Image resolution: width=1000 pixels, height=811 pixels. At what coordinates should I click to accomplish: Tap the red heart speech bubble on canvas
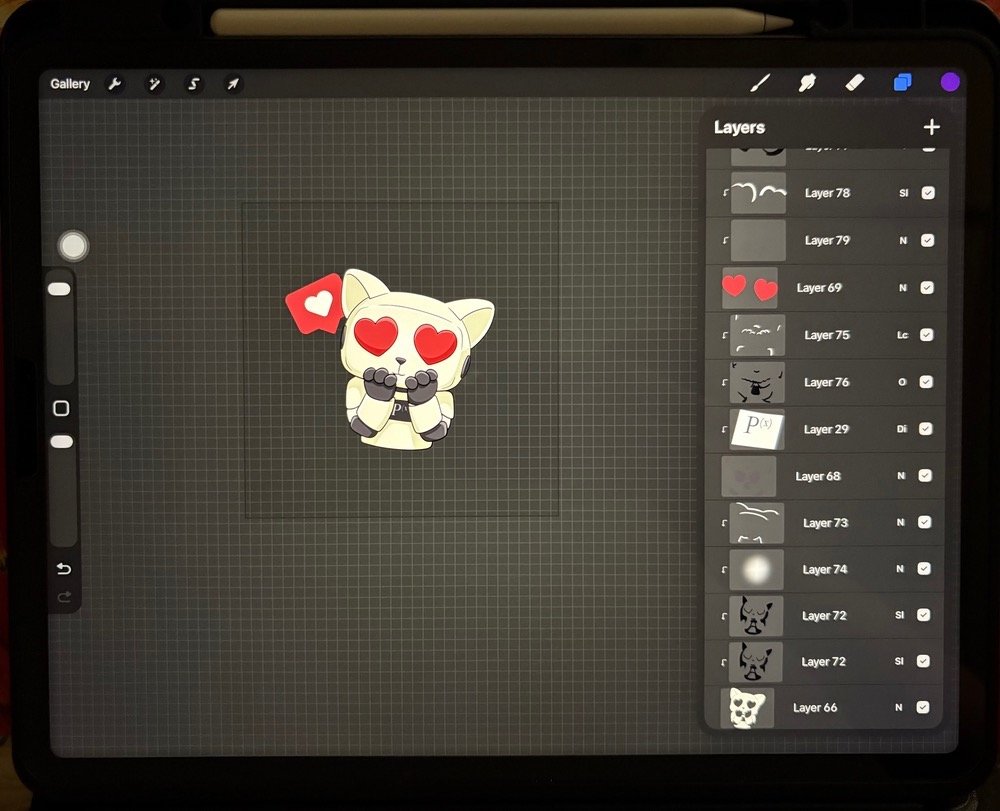pyautogui.click(x=316, y=304)
